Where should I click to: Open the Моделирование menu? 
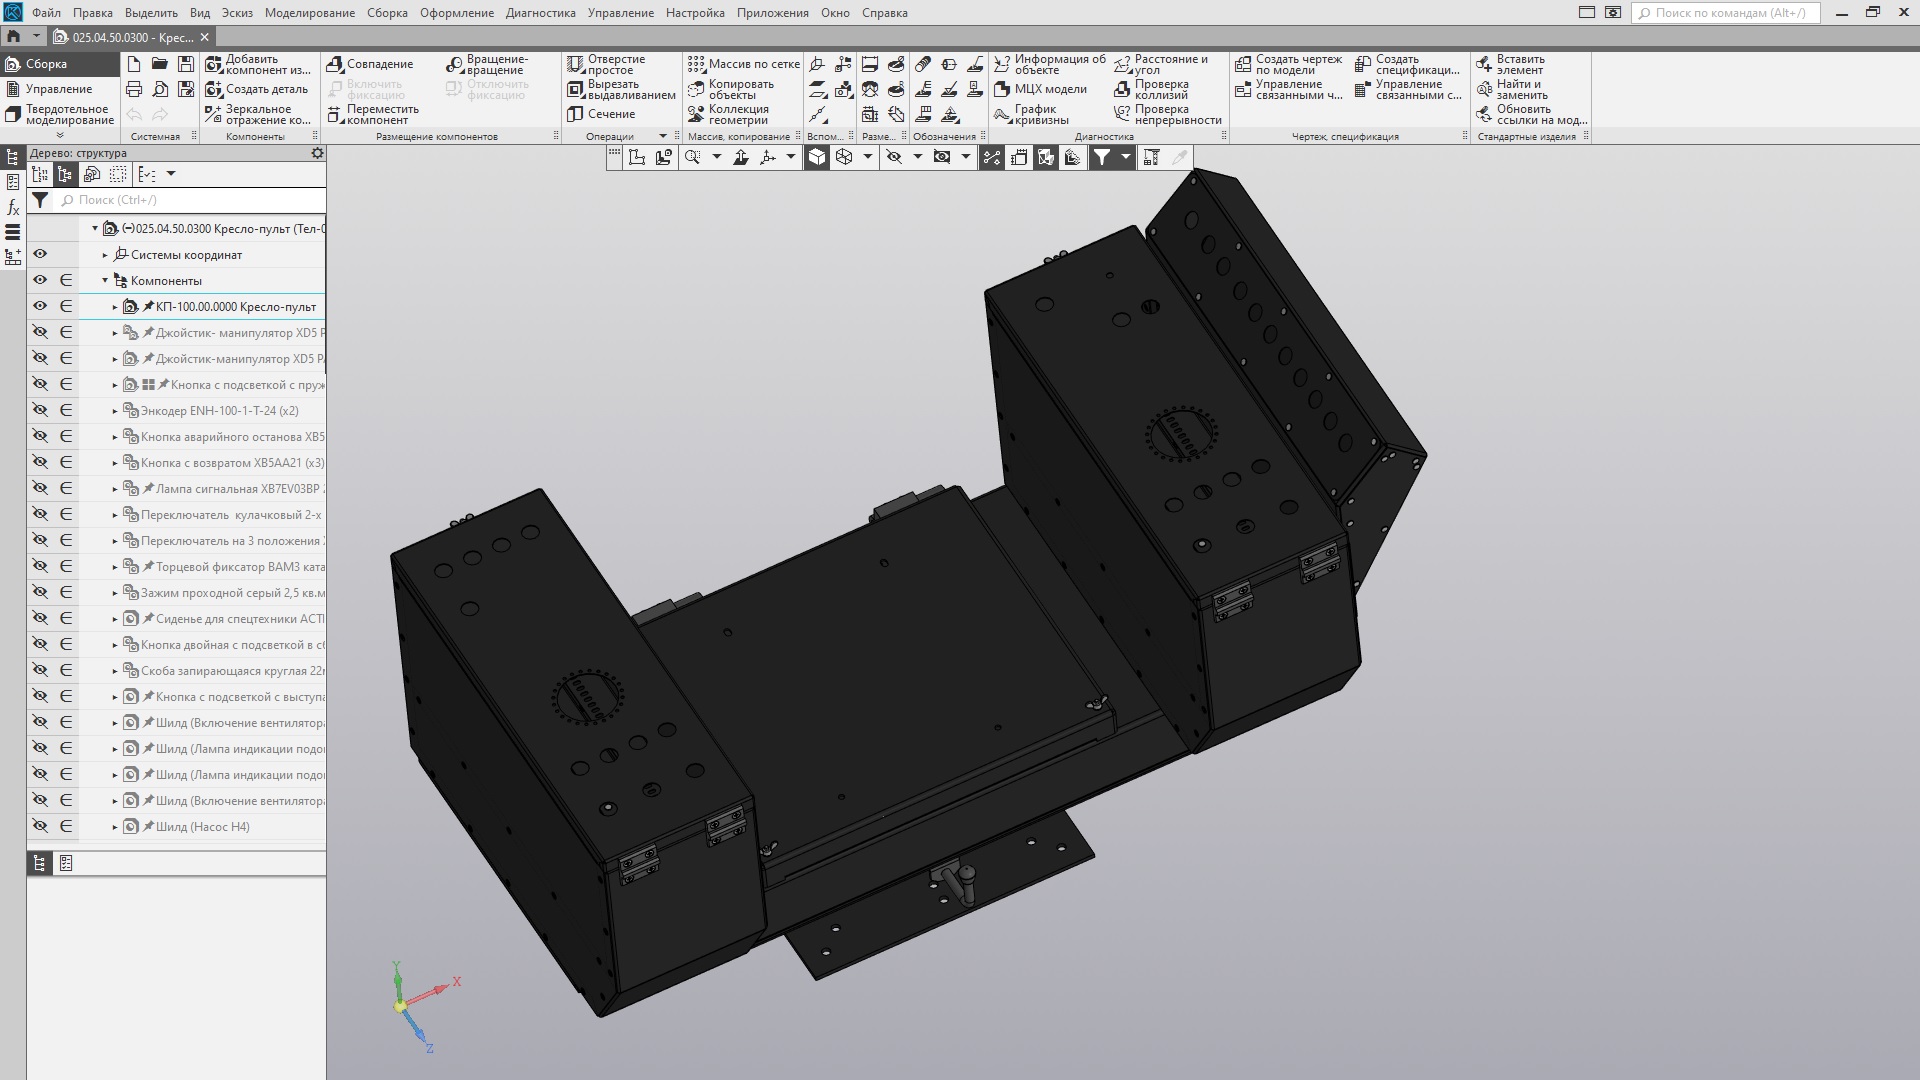[x=309, y=13]
